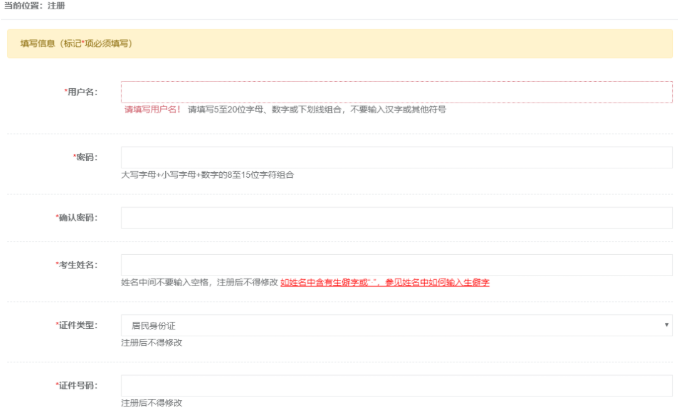Click the 当前位置：注册 breadcrumb text
Screen dimensions: 680x418
(x=34, y=6)
